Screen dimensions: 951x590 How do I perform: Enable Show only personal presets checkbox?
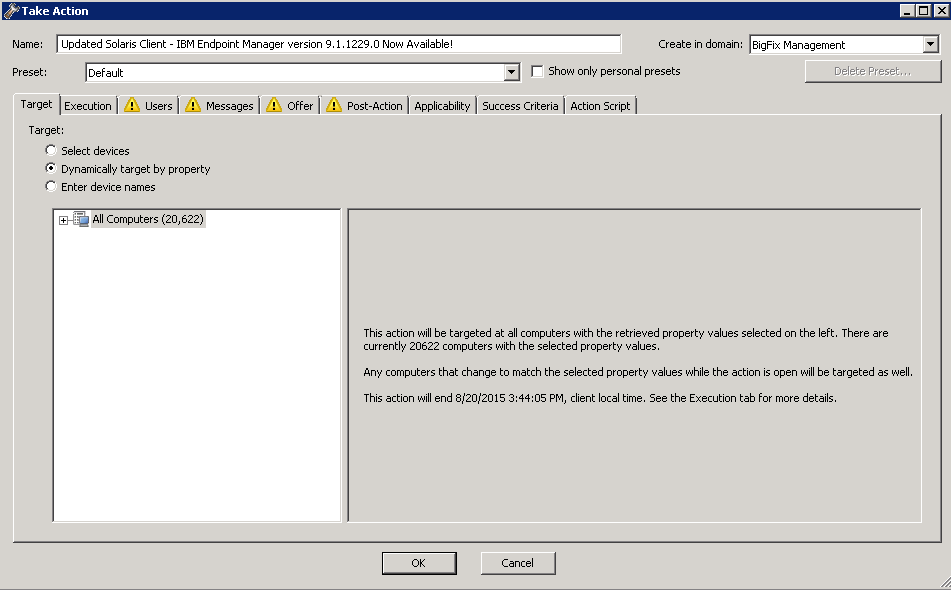coord(537,72)
